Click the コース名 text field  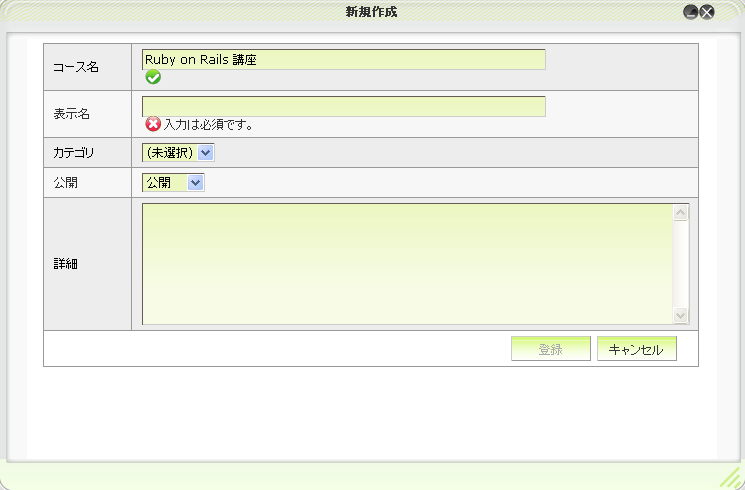tap(344, 59)
